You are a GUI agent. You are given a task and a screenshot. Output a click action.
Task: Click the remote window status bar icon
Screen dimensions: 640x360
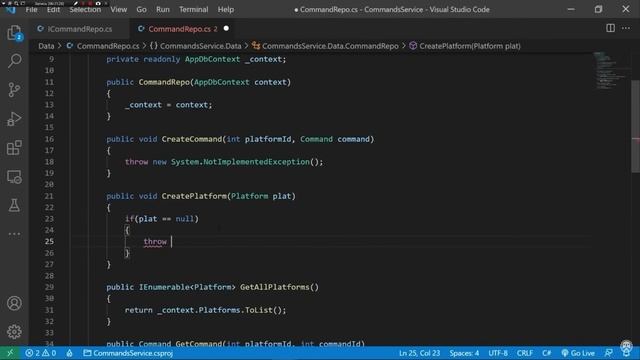(10, 353)
